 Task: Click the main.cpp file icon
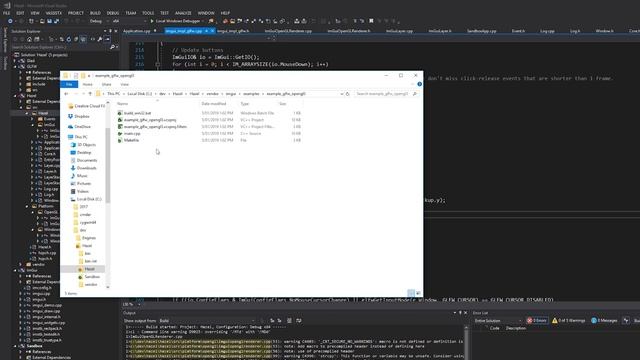(120, 133)
